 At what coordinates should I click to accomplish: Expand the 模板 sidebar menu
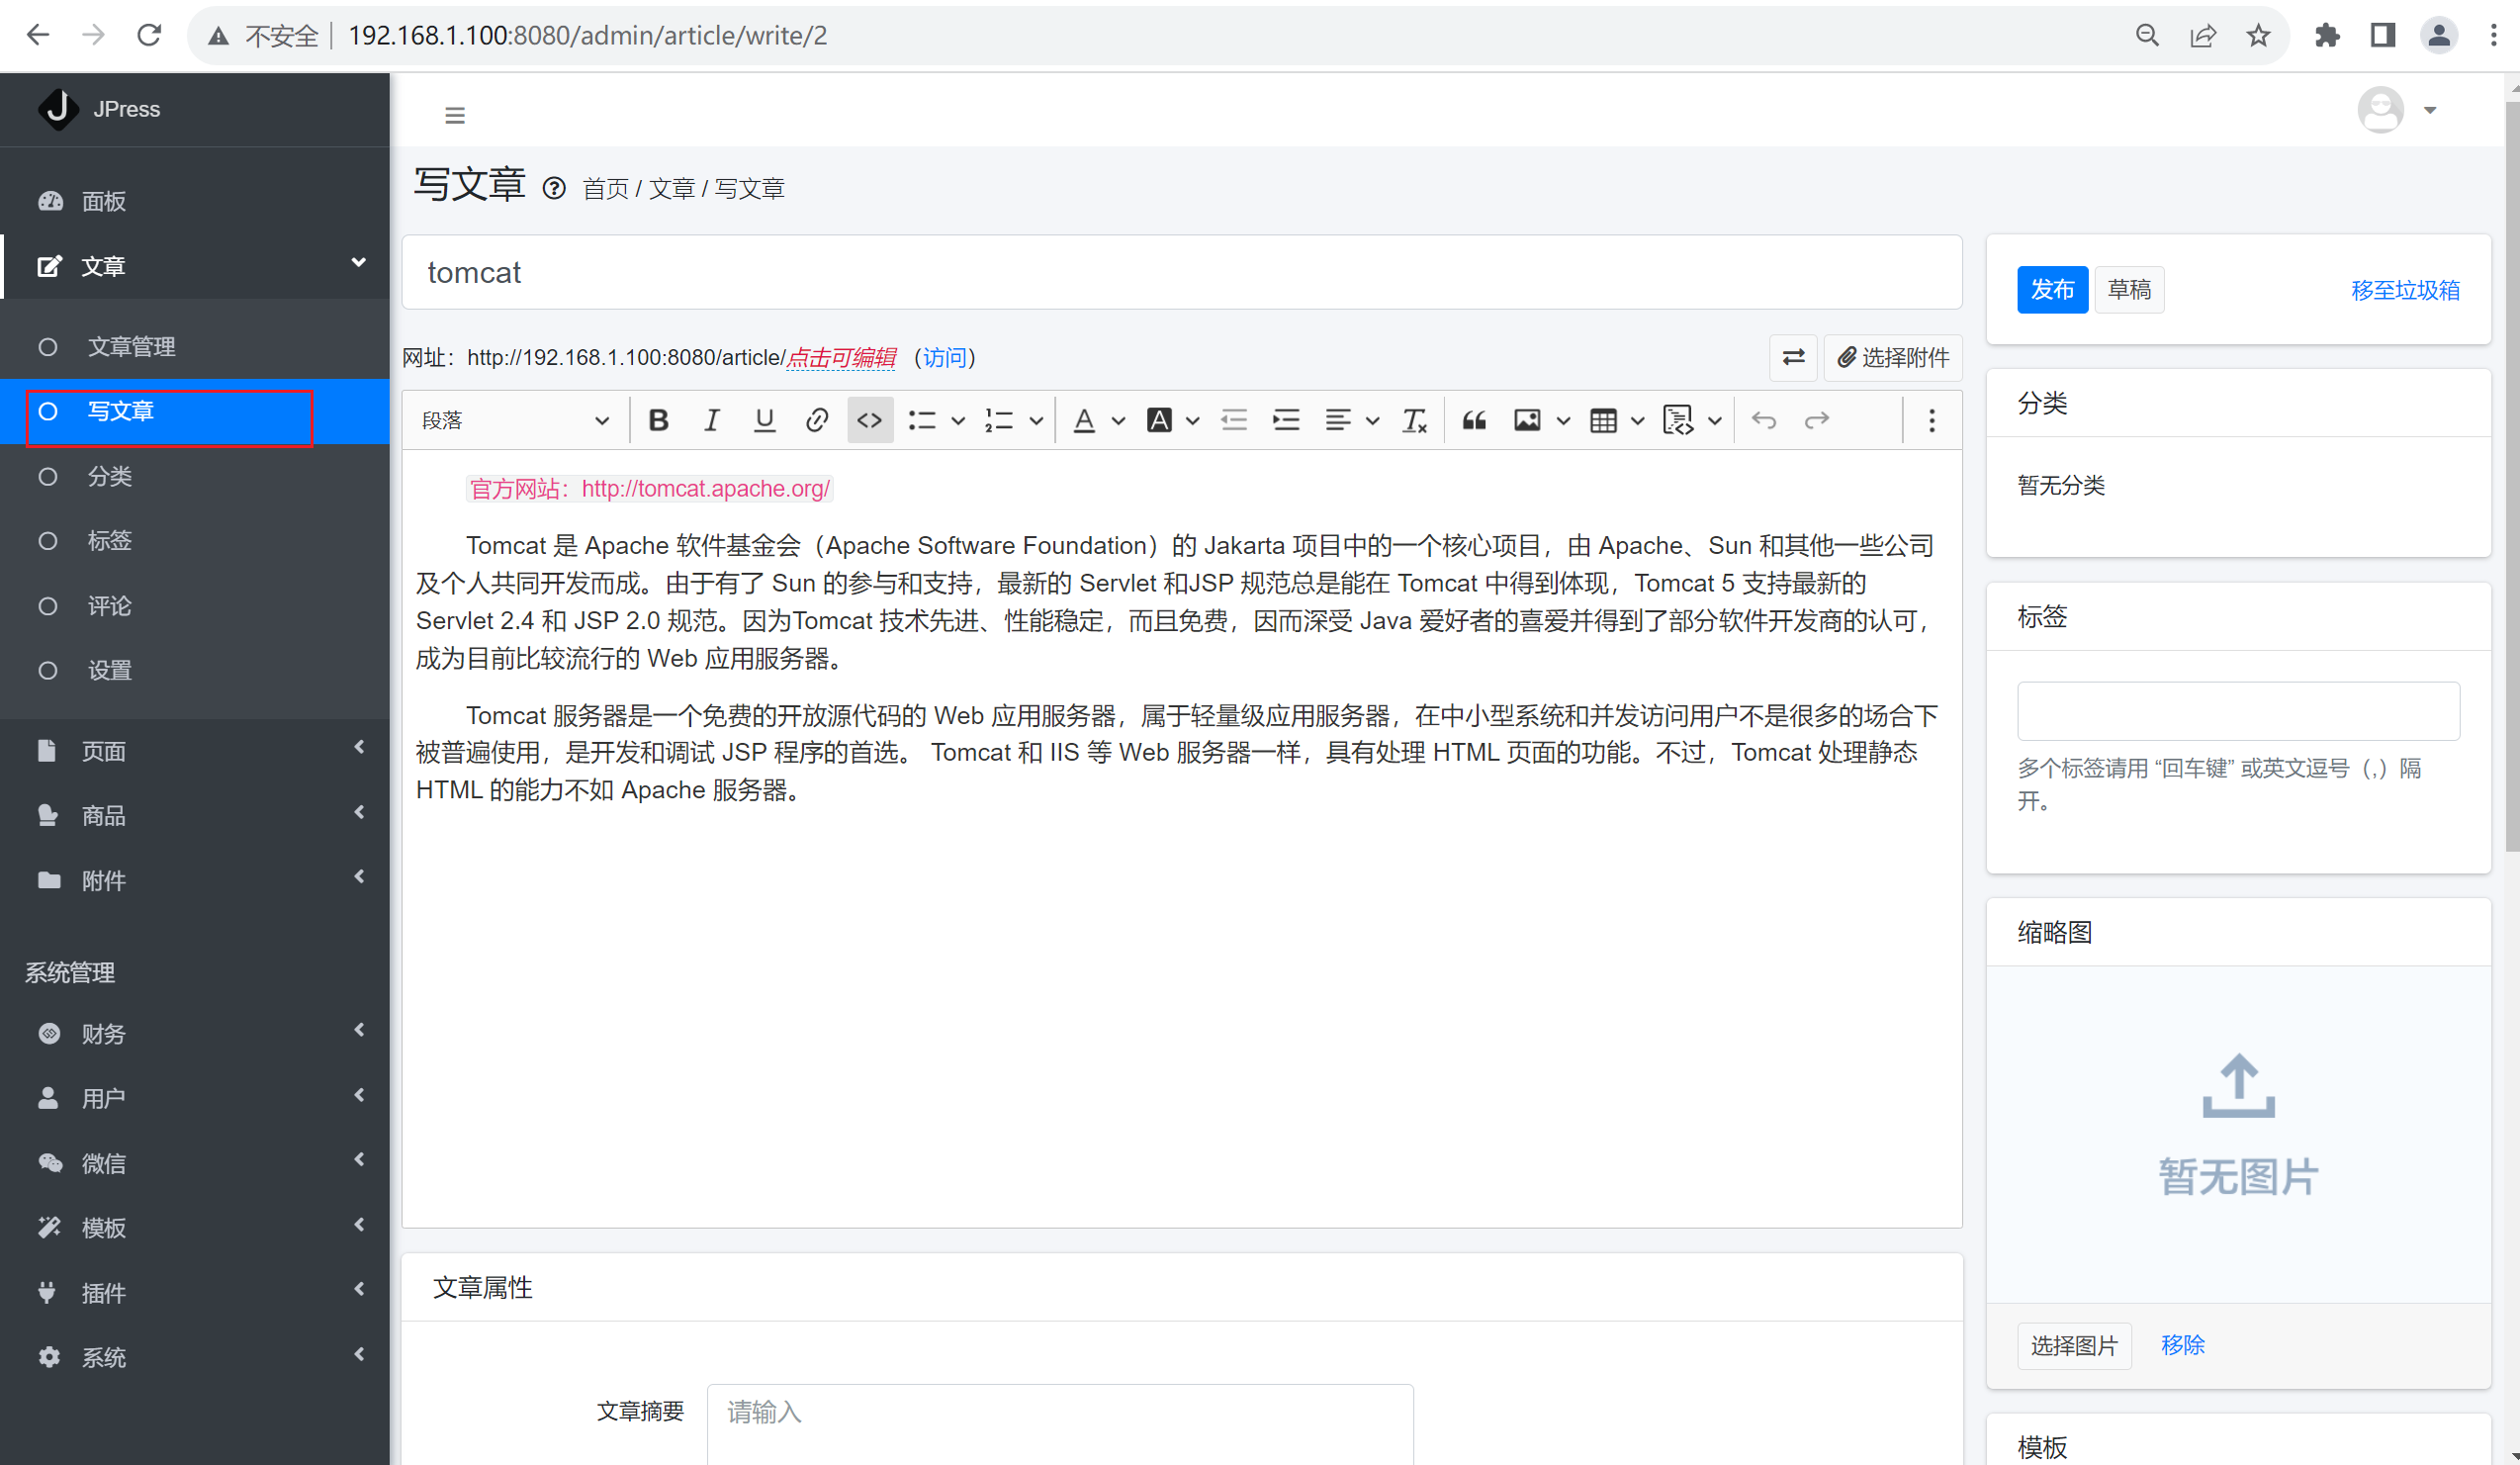coord(195,1228)
